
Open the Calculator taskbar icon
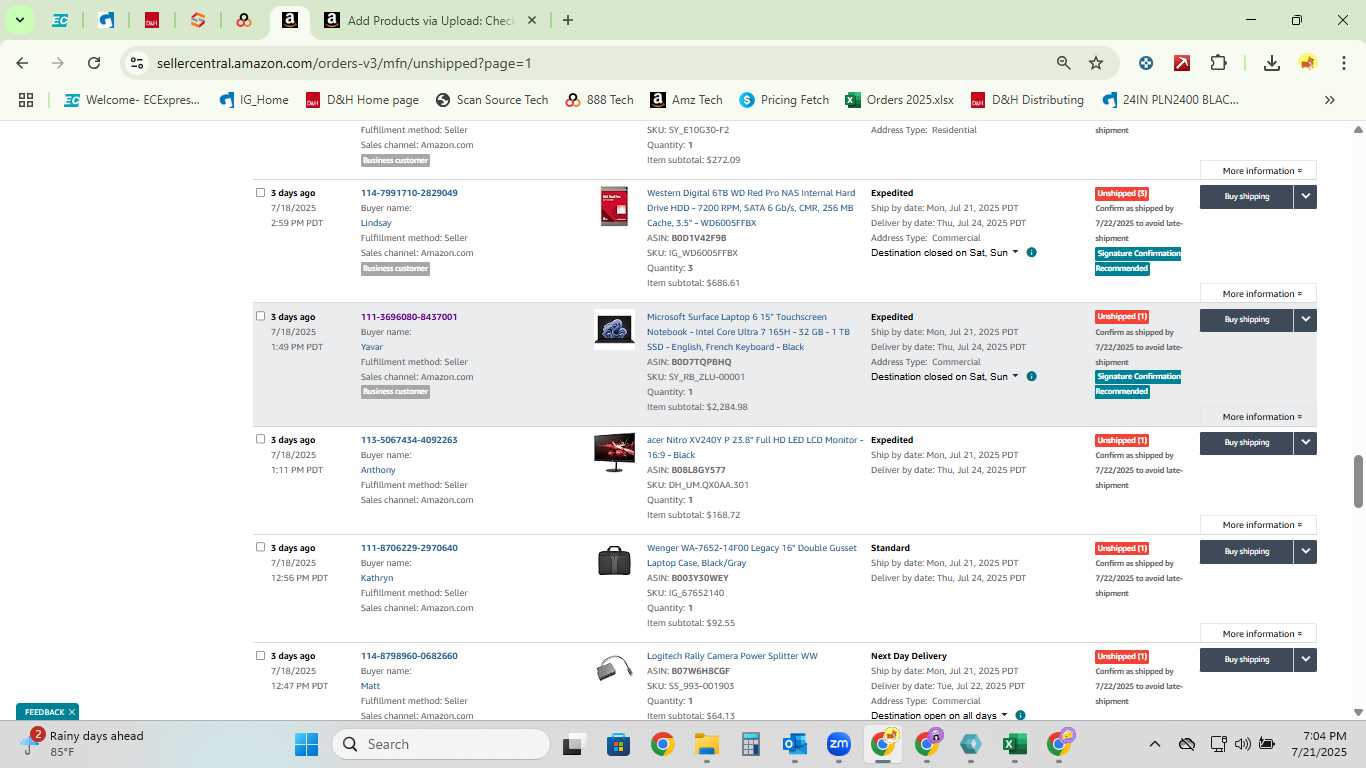pos(751,744)
